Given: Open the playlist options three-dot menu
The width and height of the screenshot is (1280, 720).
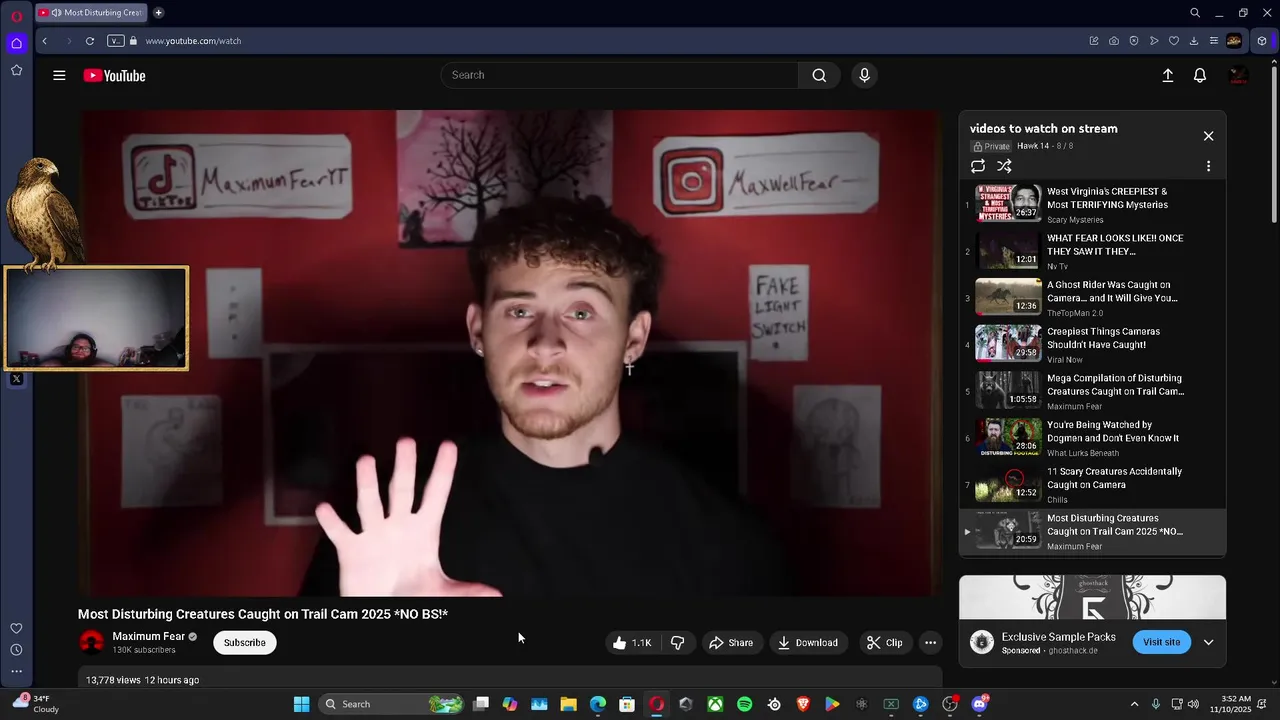Looking at the screenshot, I should [x=1208, y=166].
